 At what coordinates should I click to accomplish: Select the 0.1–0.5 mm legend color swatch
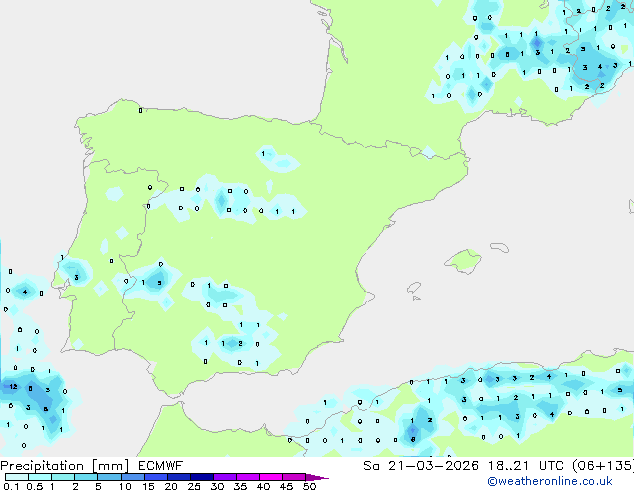[x=17, y=477]
